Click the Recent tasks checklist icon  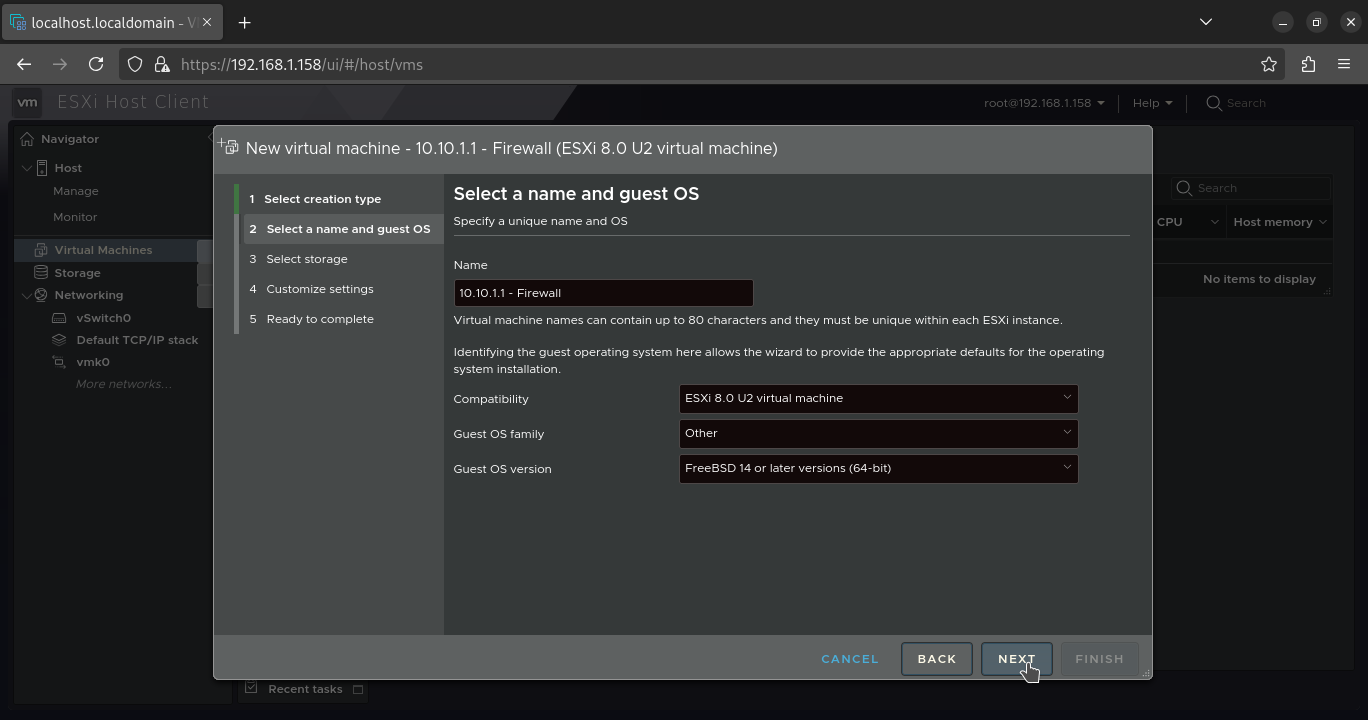click(251, 688)
